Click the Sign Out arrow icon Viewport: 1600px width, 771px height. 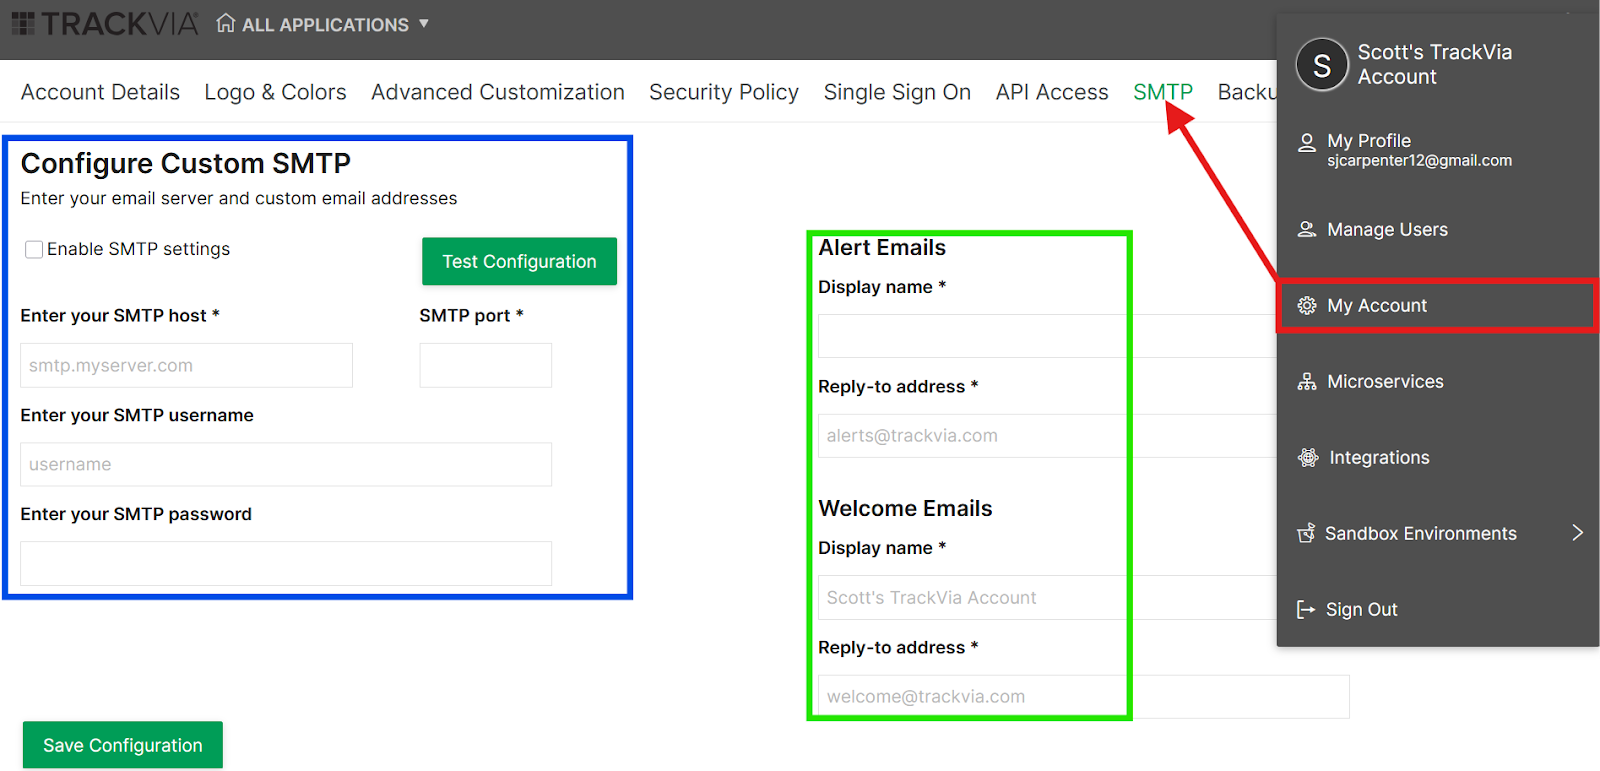tap(1305, 610)
